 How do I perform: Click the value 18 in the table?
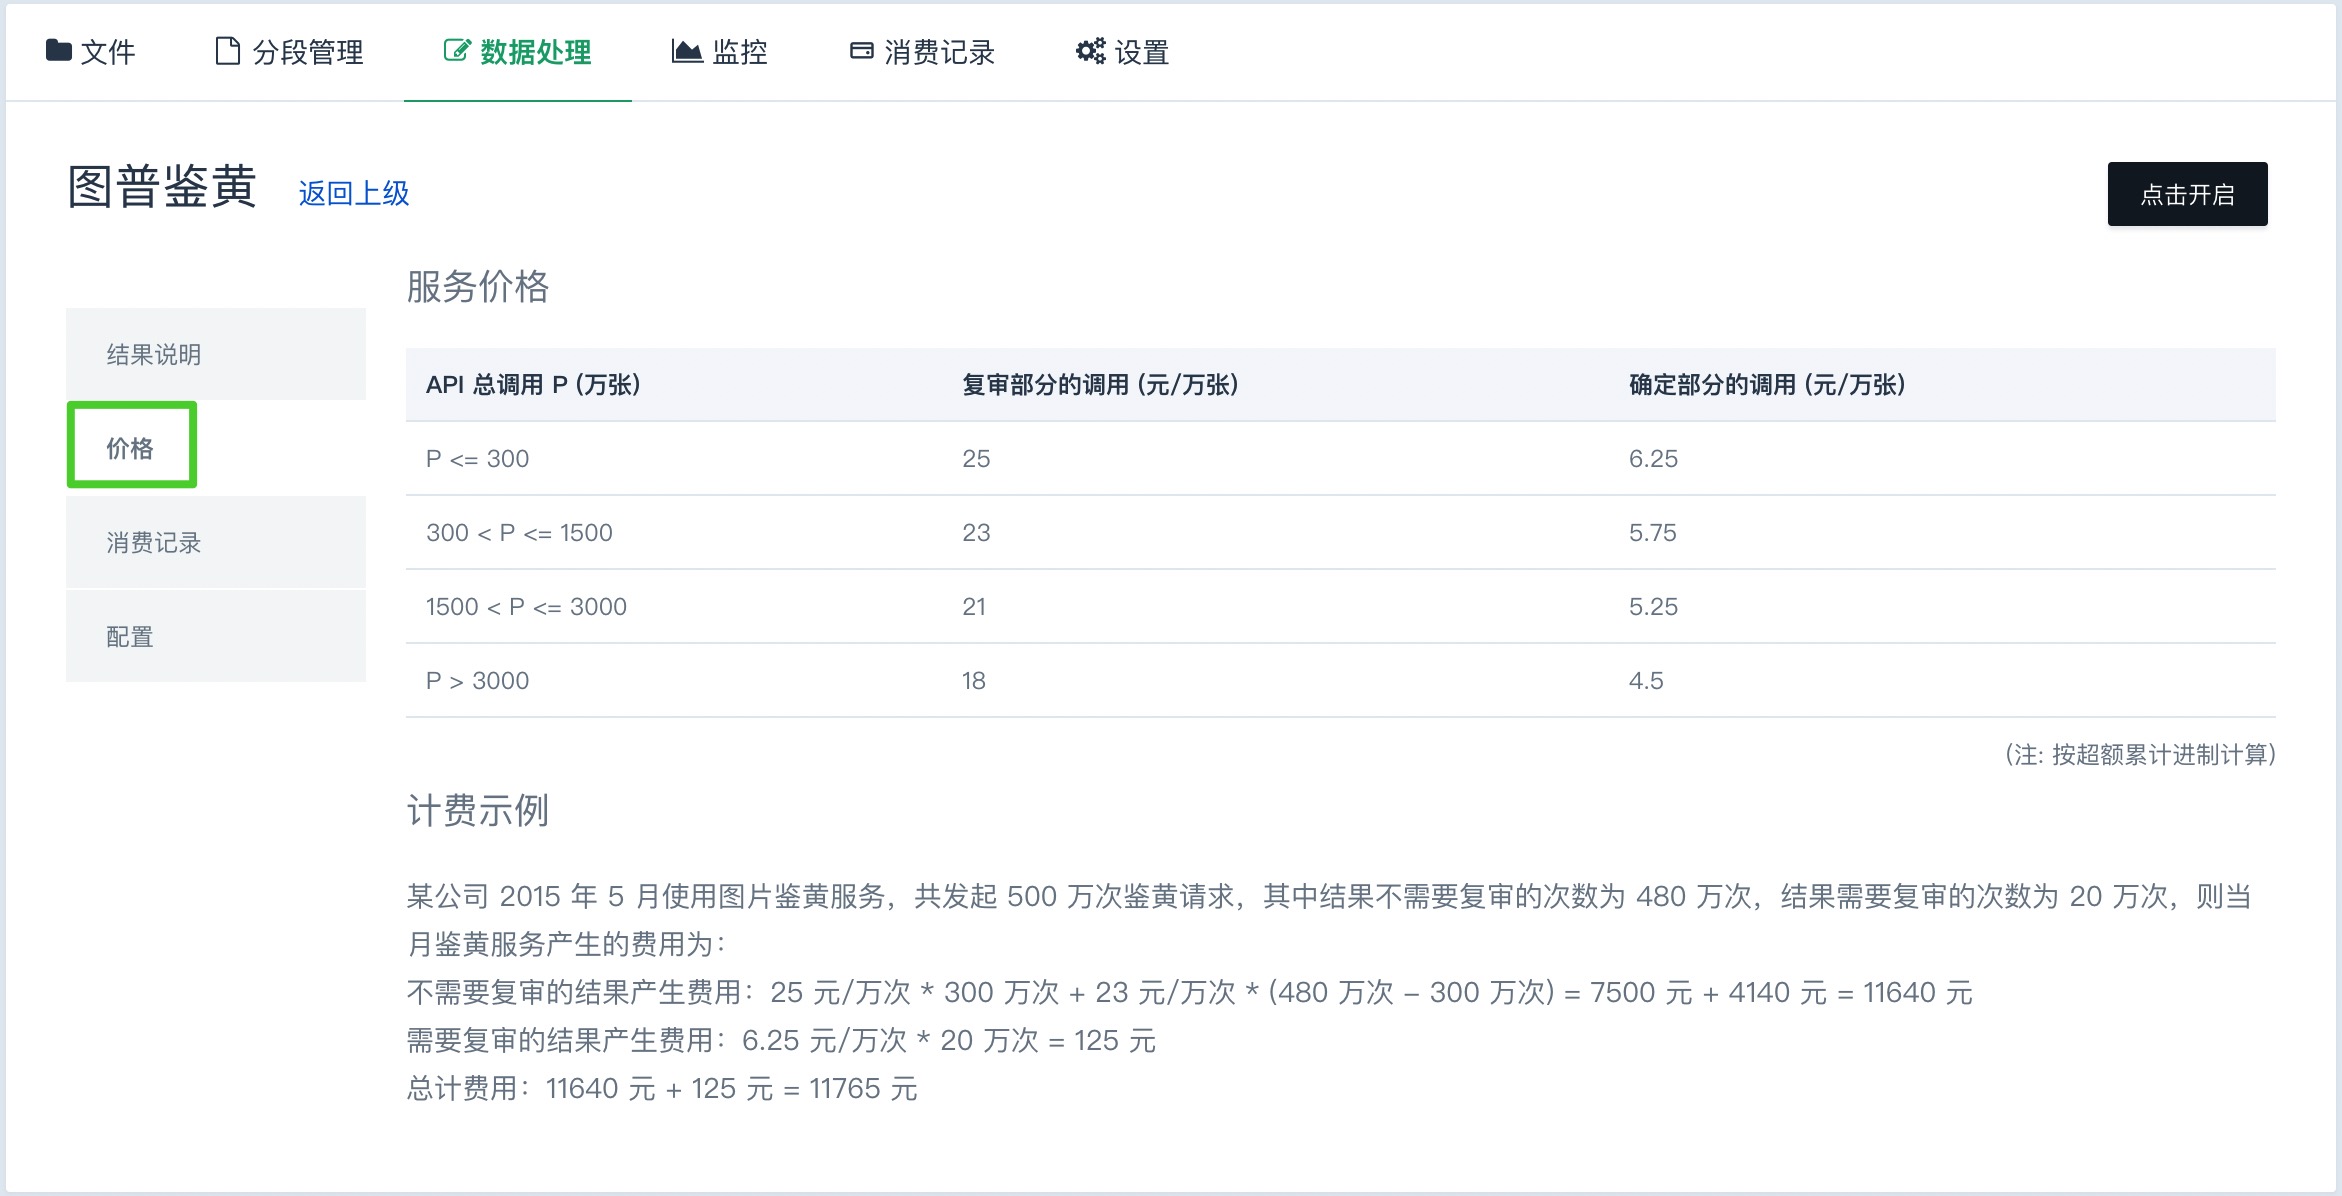tap(974, 681)
